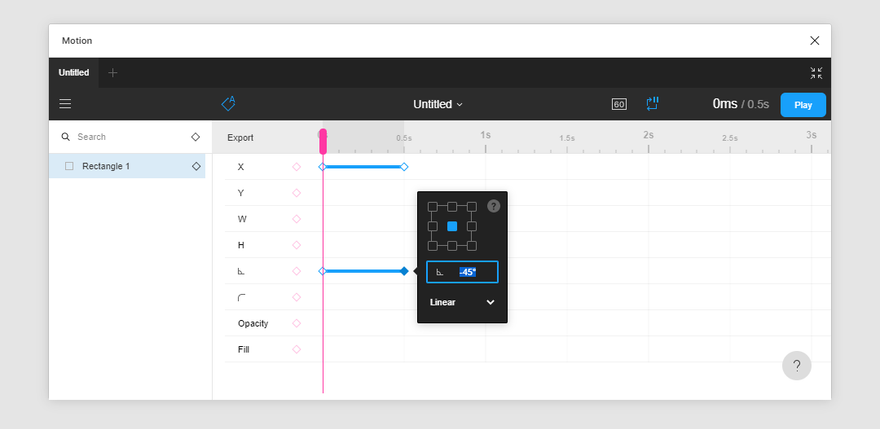Select the center transform origin point
Screen dimensions: 880x429
pos(452,226)
